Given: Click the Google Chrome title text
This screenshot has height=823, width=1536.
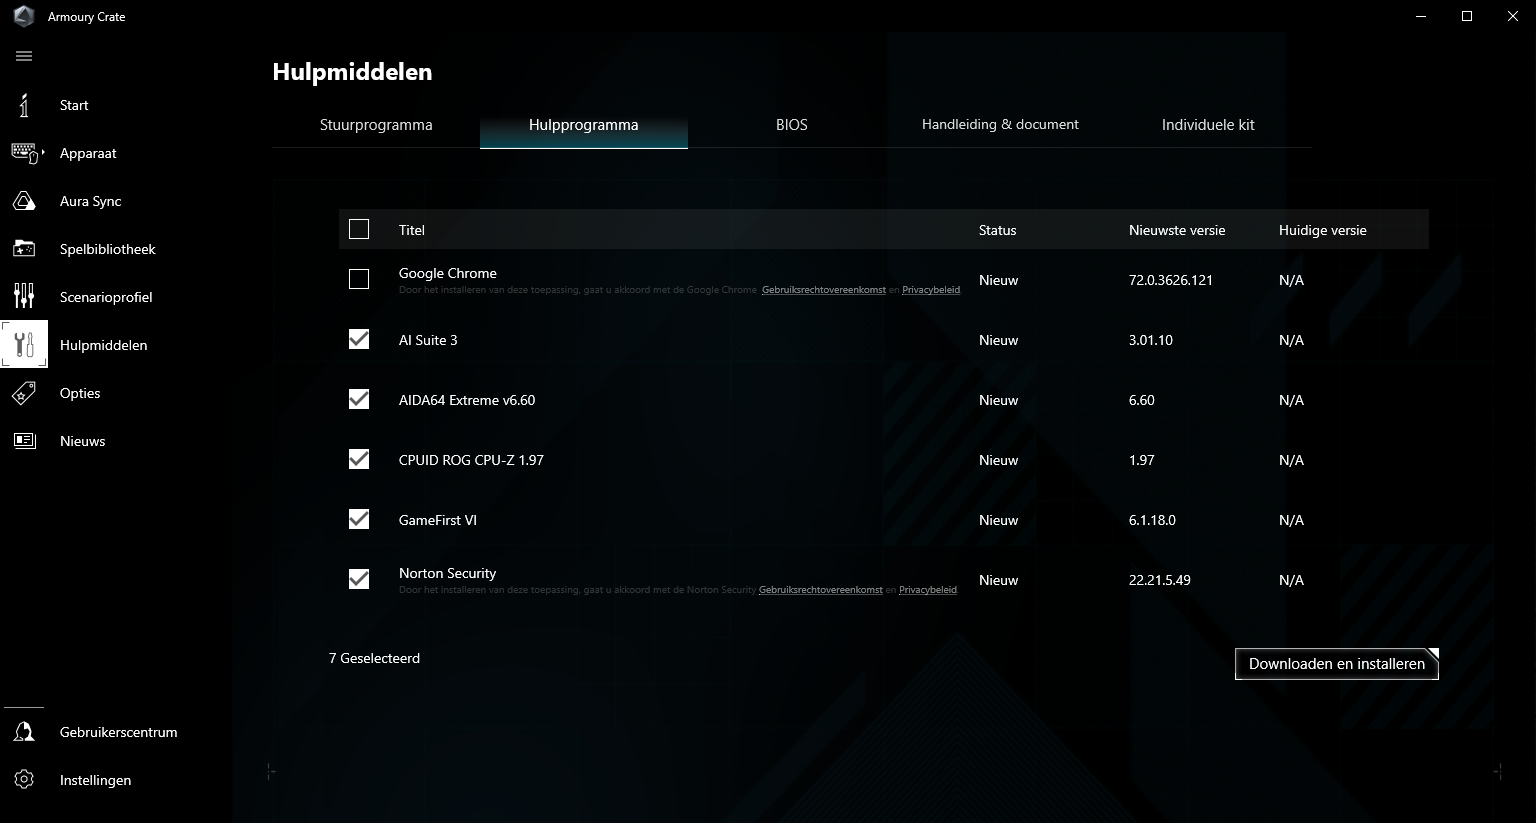Looking at the screenshot, I should click(448, 273).
